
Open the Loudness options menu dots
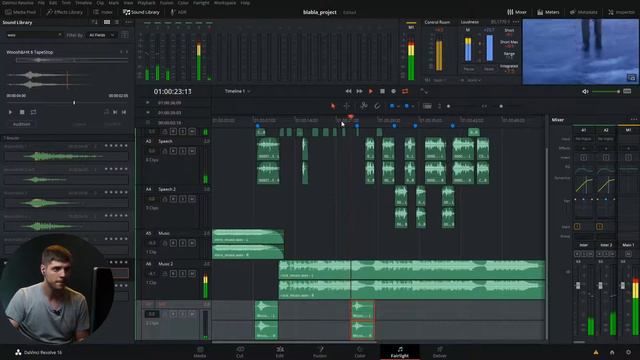pyautogui.click(x=516, y=22)
